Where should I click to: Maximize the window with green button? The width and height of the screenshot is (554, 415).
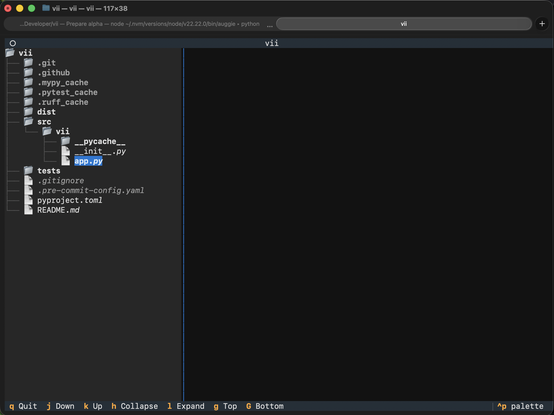(x=31, y=8)
